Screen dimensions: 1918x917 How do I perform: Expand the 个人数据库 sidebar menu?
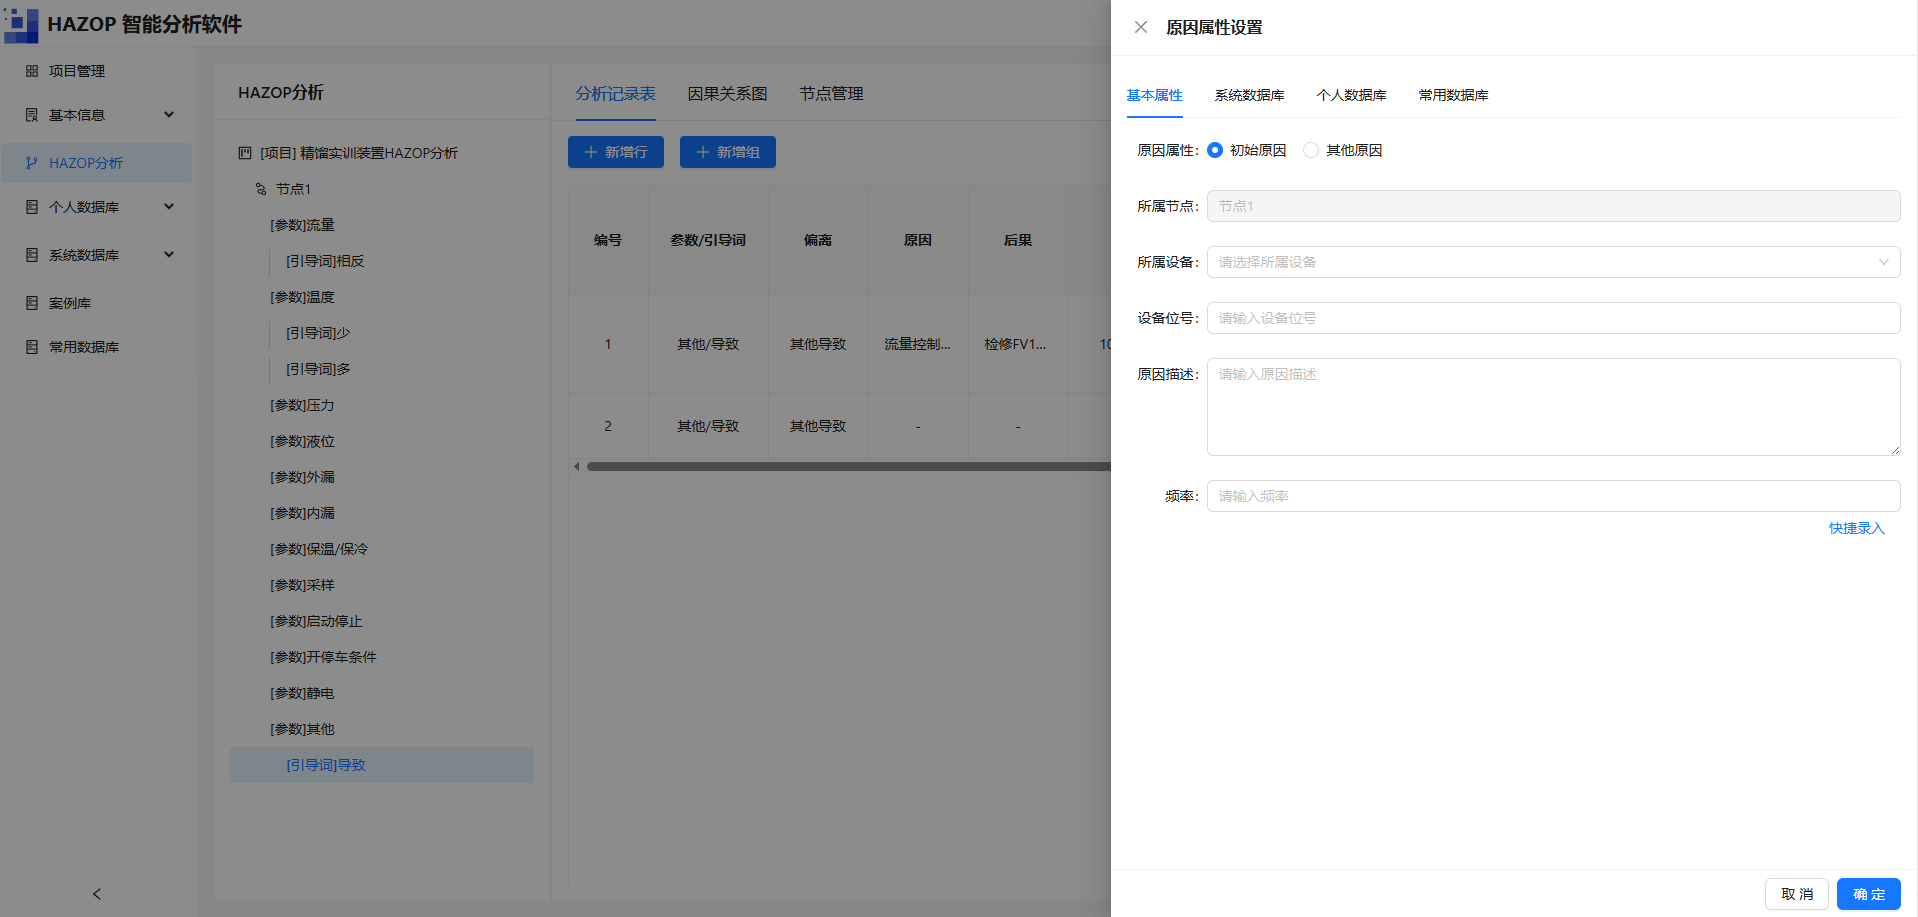169,207
